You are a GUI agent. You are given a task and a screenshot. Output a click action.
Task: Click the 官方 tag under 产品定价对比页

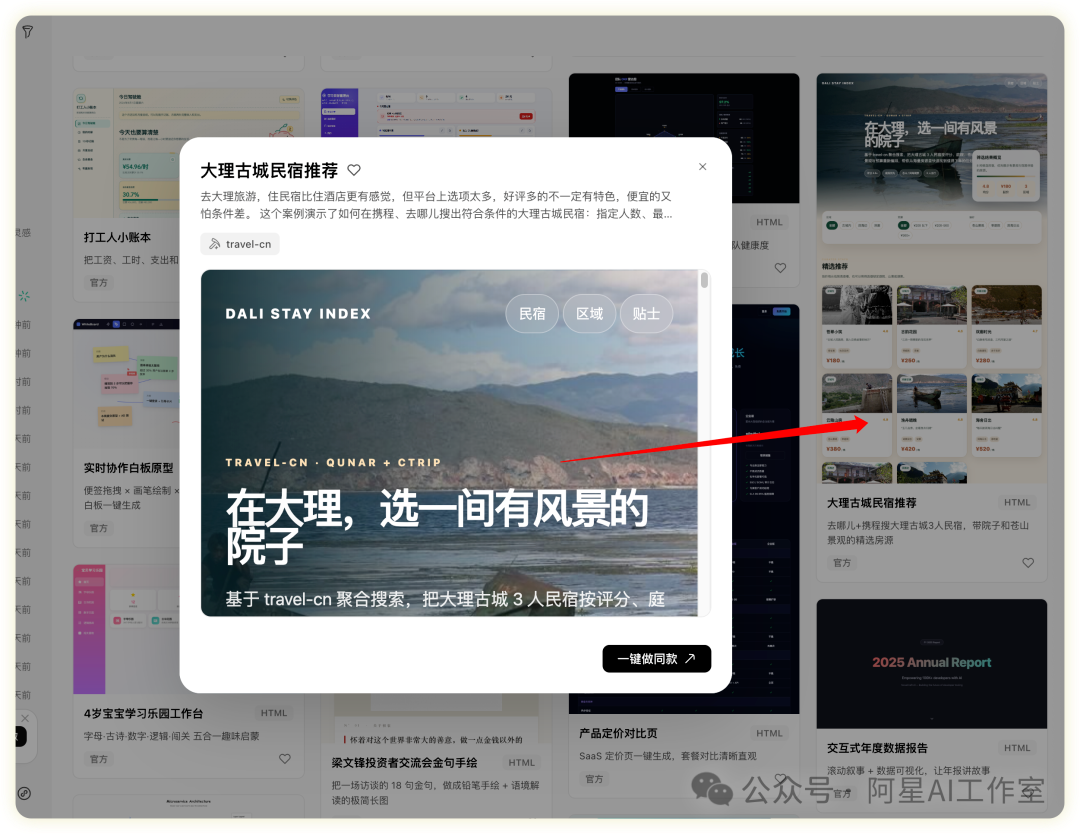click(594, 779)
